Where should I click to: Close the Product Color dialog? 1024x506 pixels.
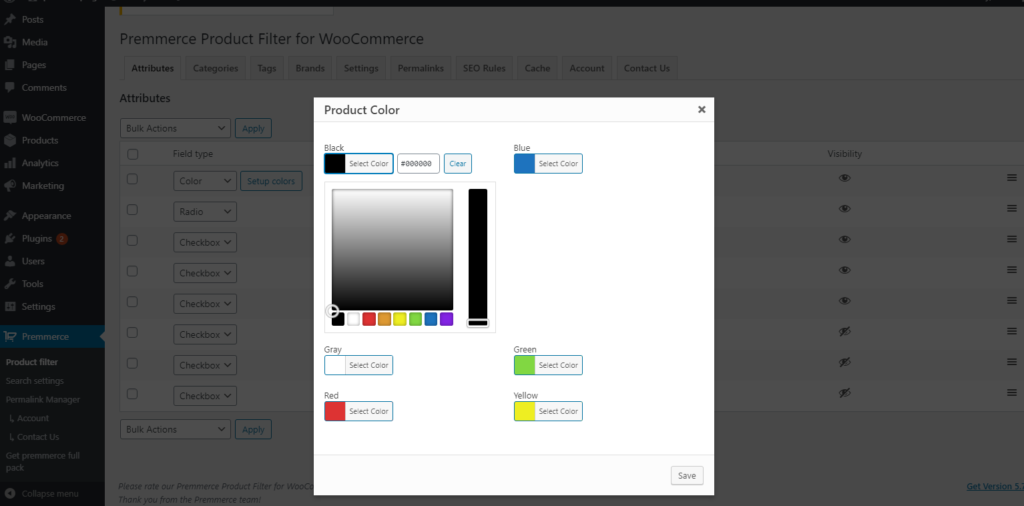[x=701, y=109]
